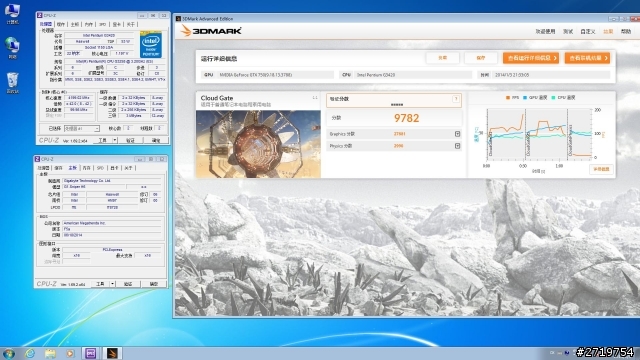This screenshot has height=360, width=640.
Task: Click the 9782 score value
Action: [x=406, y=118]
